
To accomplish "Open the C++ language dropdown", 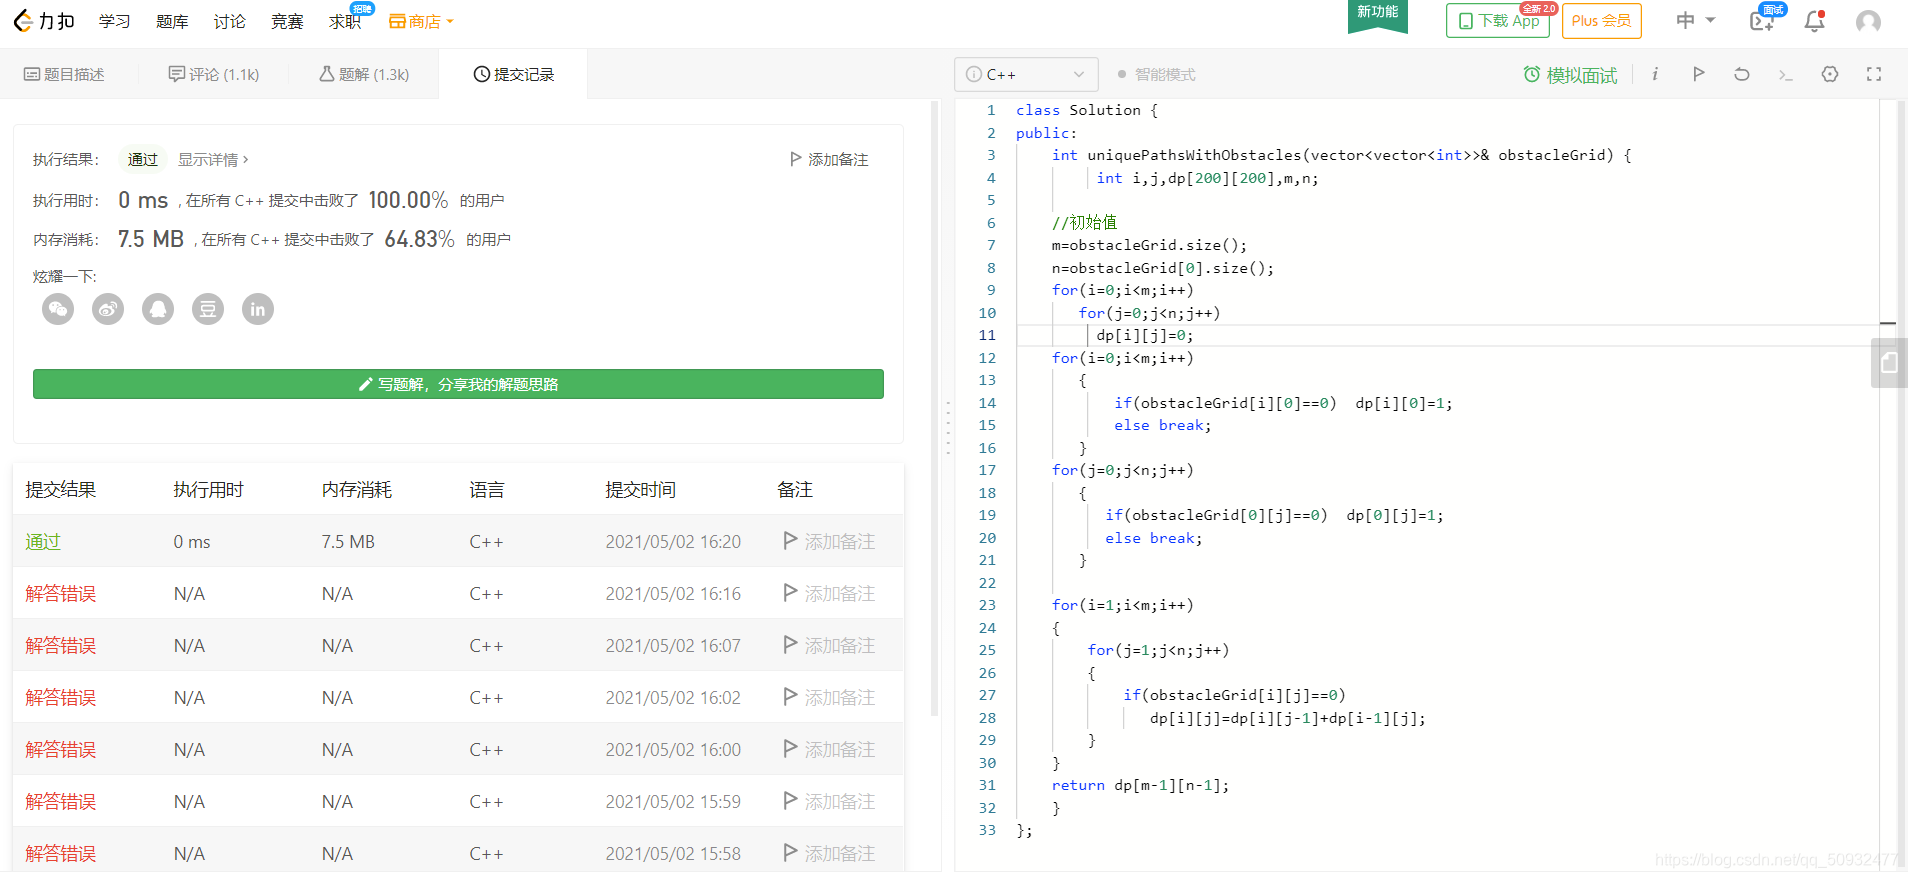I will pyautogui.click(x=1026, y=75).
